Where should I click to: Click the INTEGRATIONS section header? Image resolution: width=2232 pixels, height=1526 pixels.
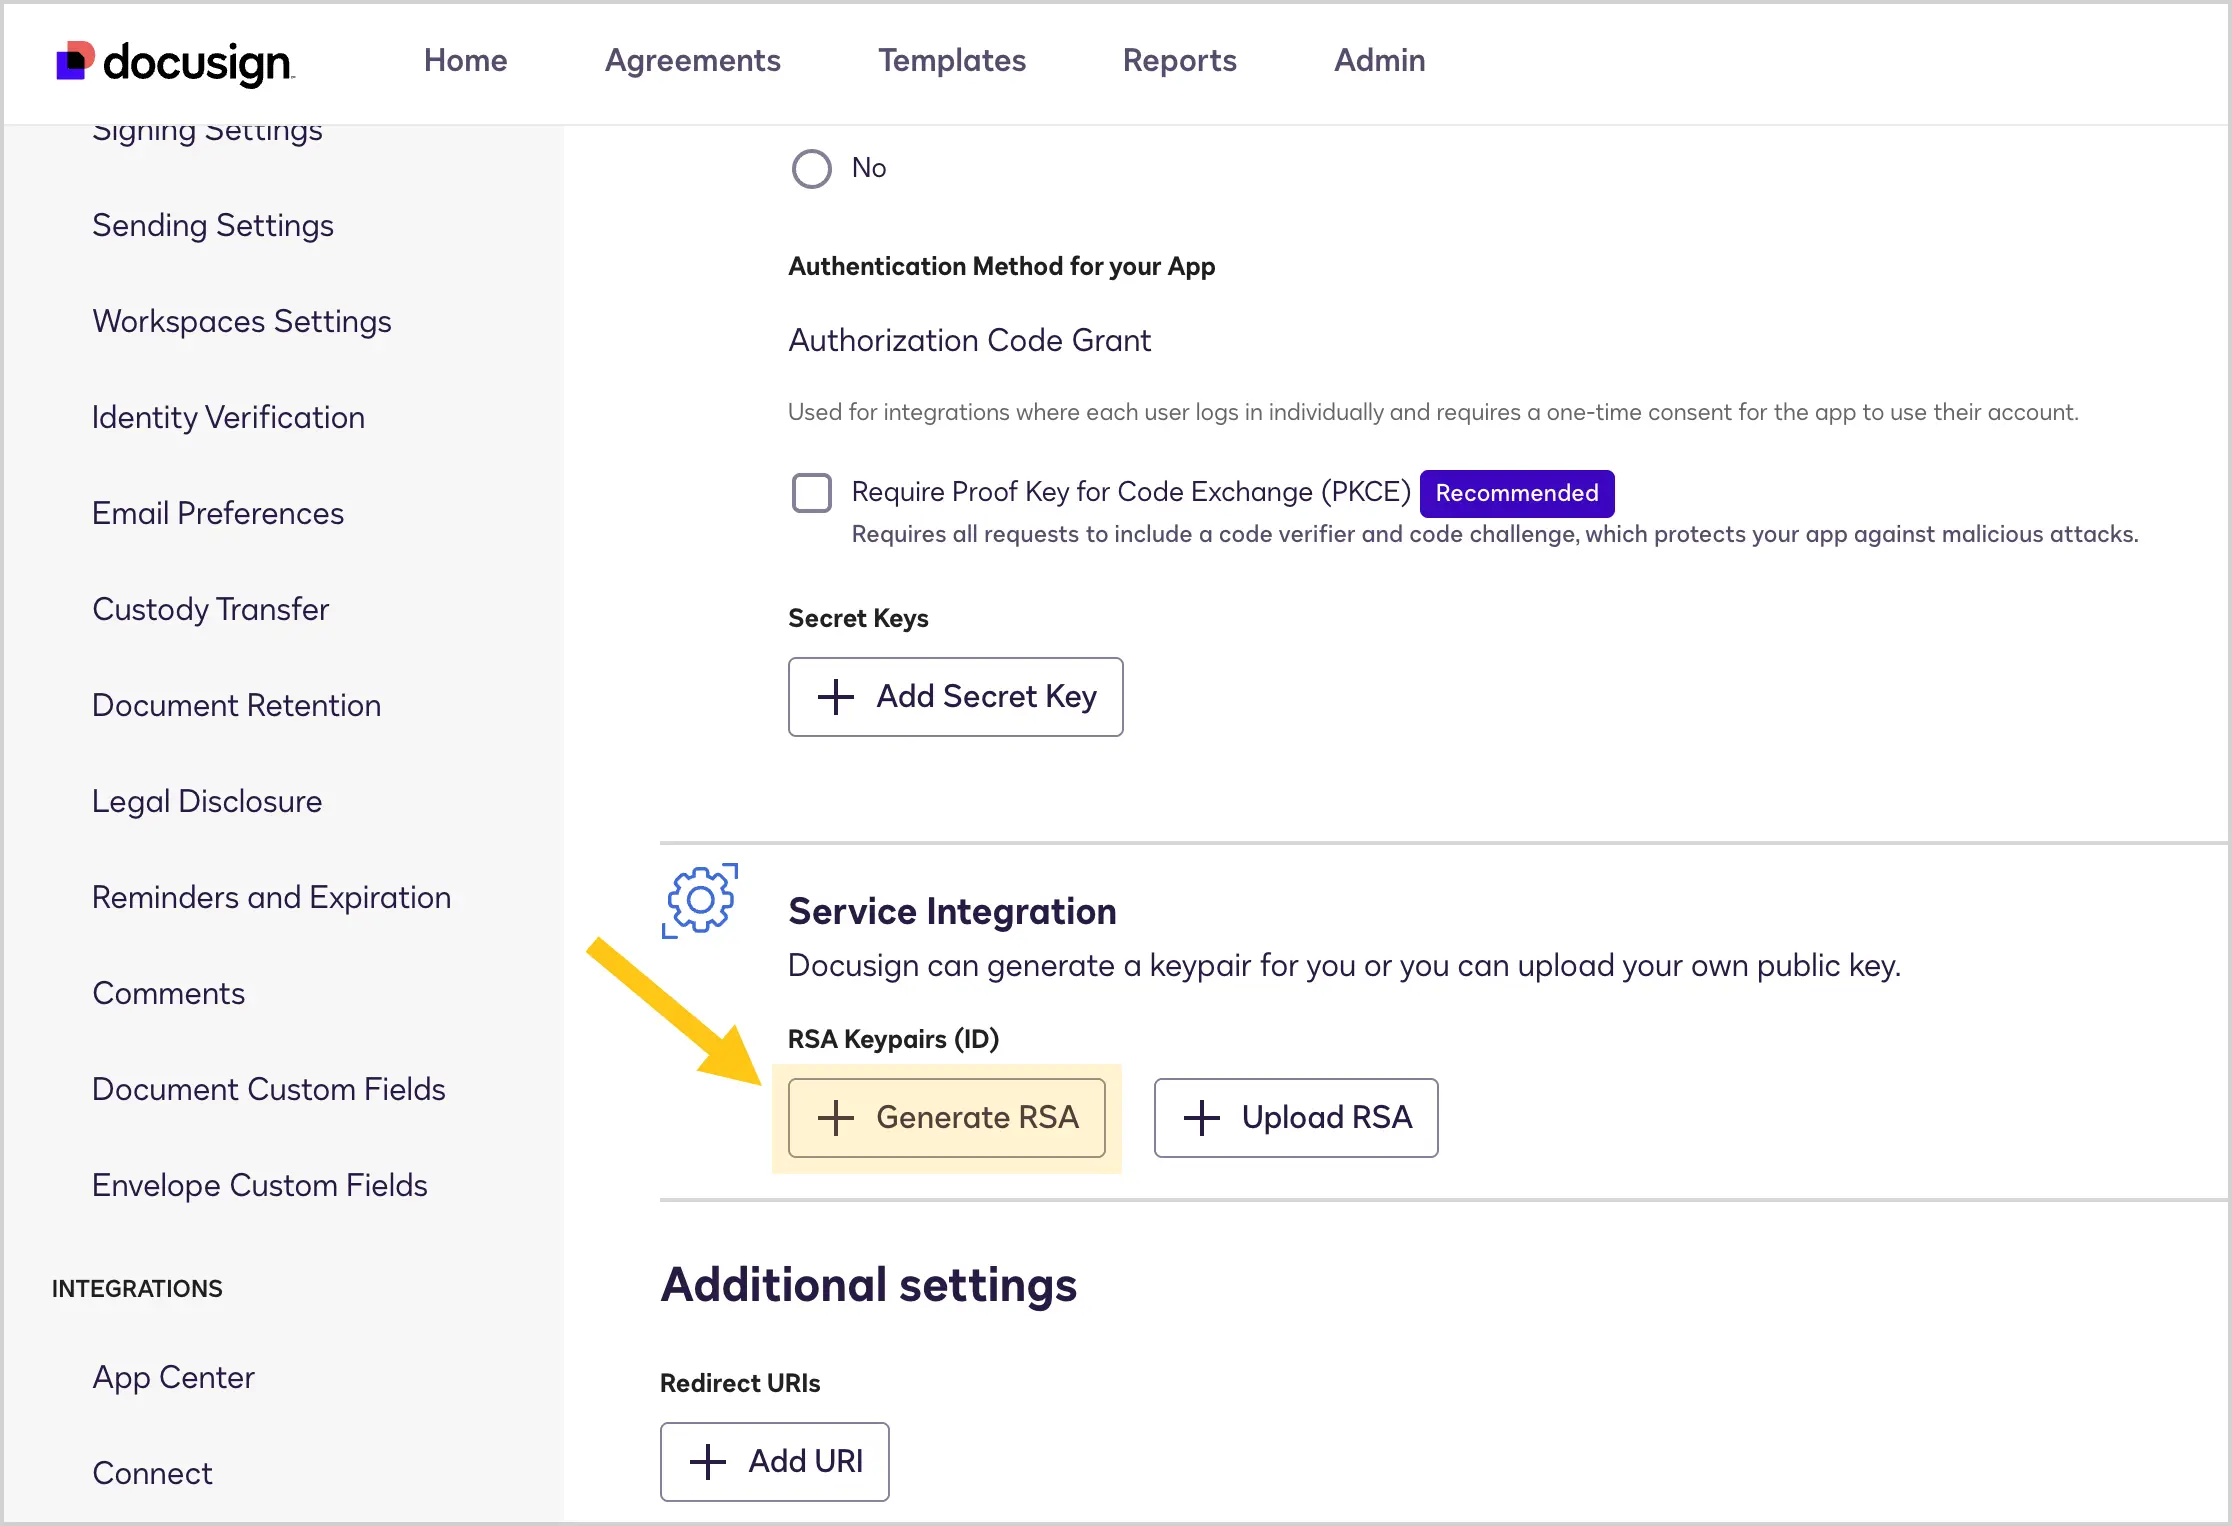point(137,1289)
